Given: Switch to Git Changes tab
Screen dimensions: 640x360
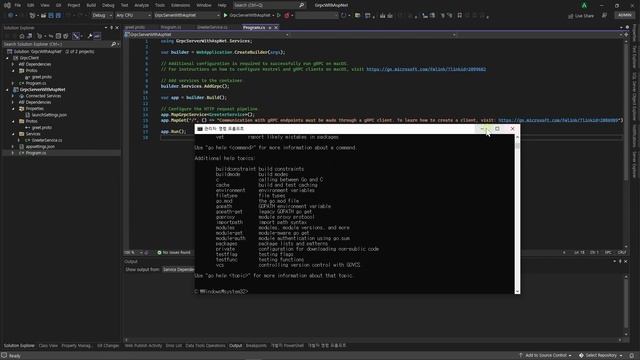Looking at the screenshot, I should [x=108, y=346].
